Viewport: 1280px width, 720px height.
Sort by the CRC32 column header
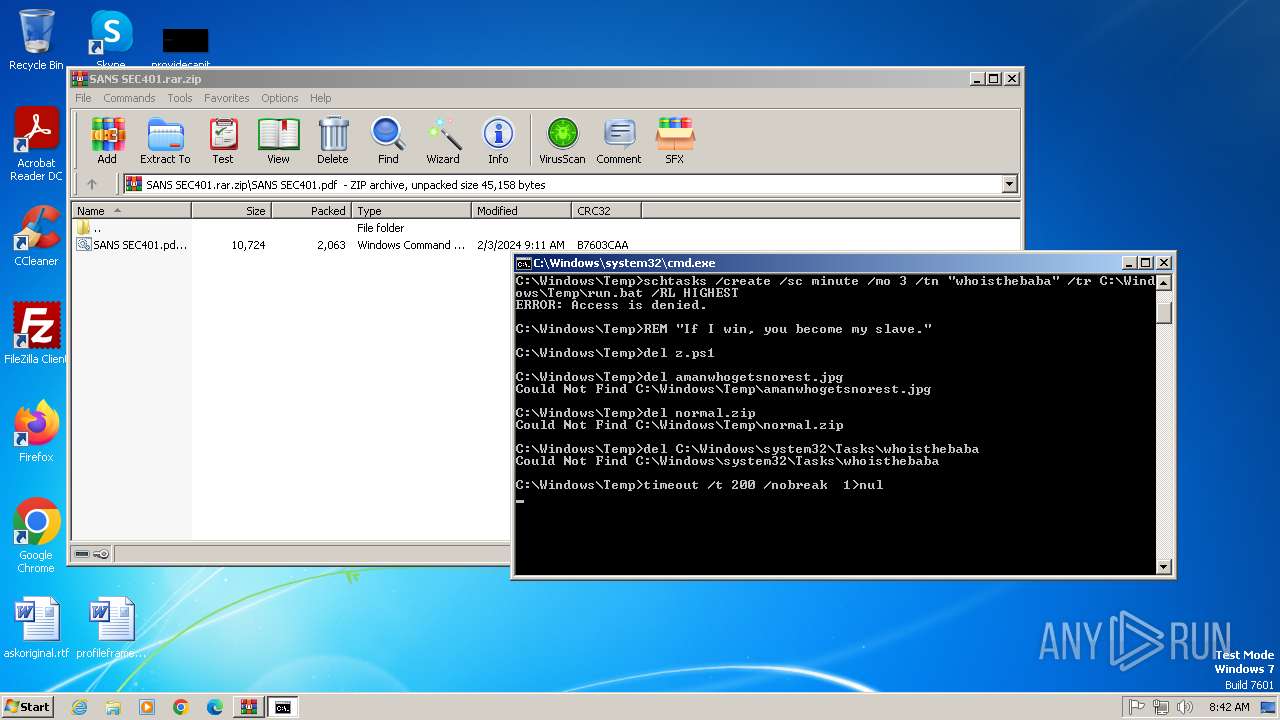pos(606,211)
